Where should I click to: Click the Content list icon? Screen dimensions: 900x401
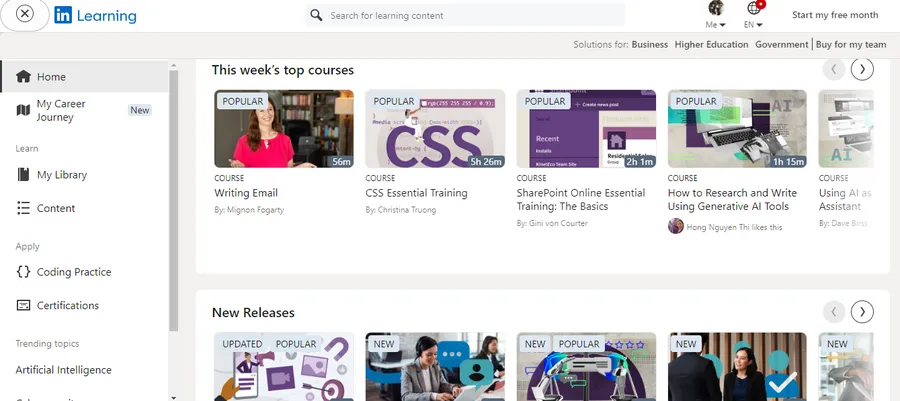[23, 208]
